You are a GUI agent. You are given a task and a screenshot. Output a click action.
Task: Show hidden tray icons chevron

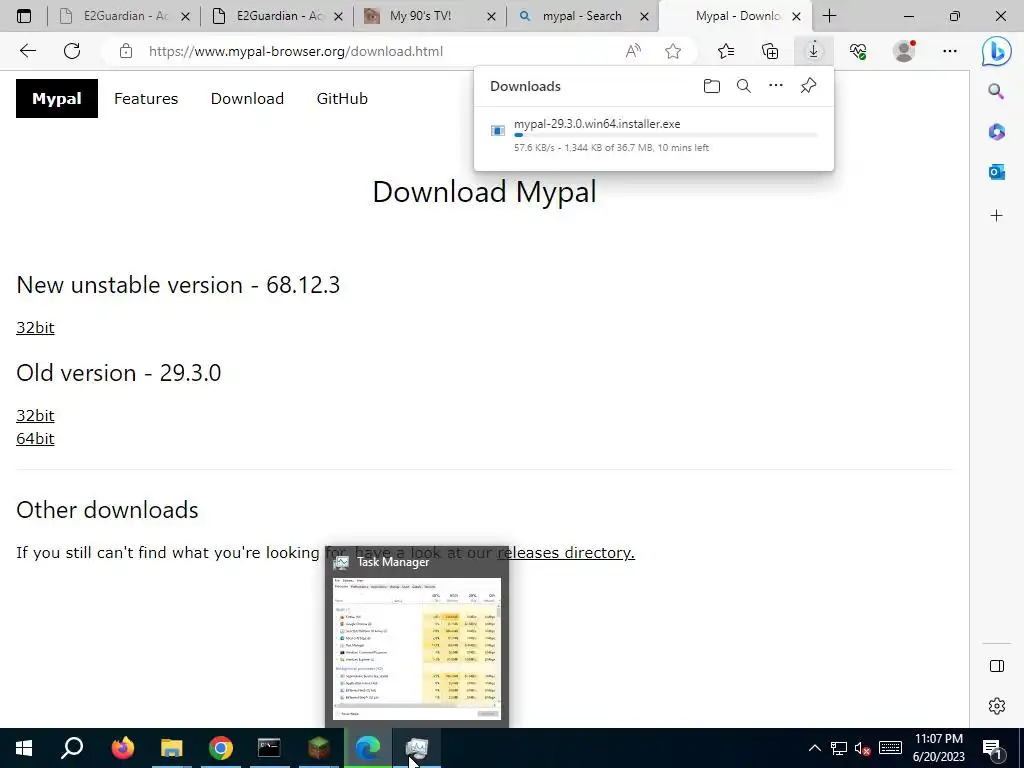pos(814,748)
